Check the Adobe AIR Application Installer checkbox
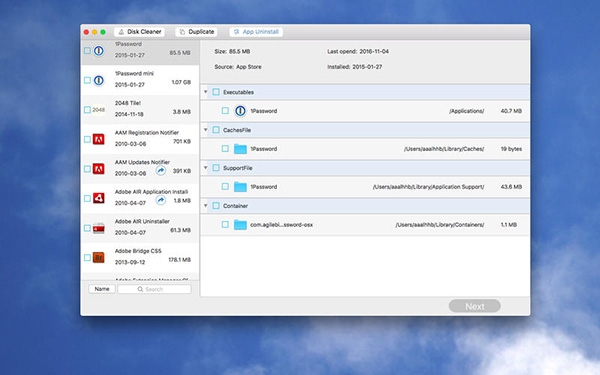This screenshot has height=375, width=600. (x=87, y=198)
